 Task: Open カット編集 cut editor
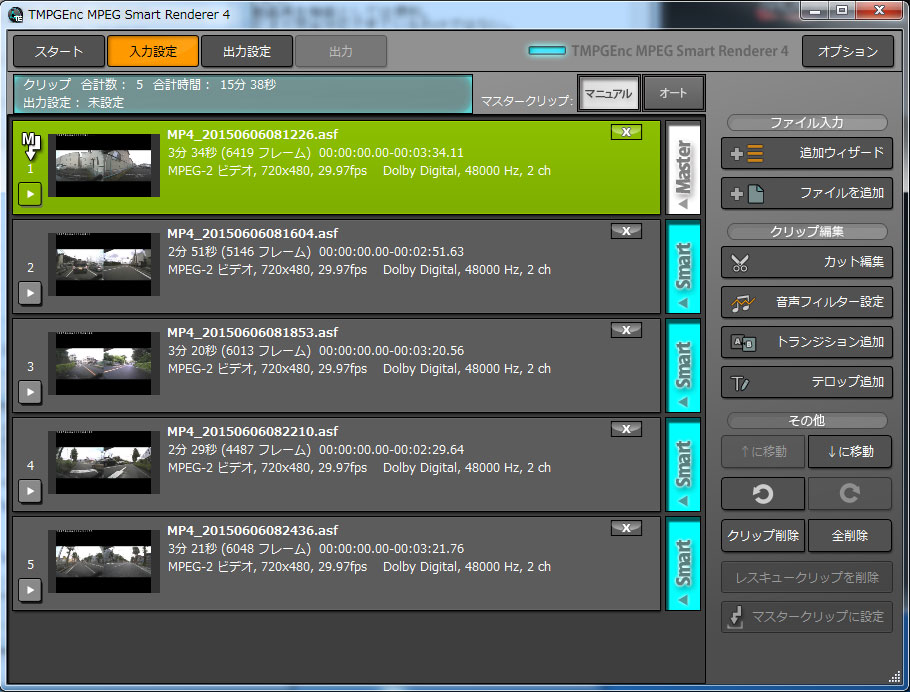[x=807, y=262]
